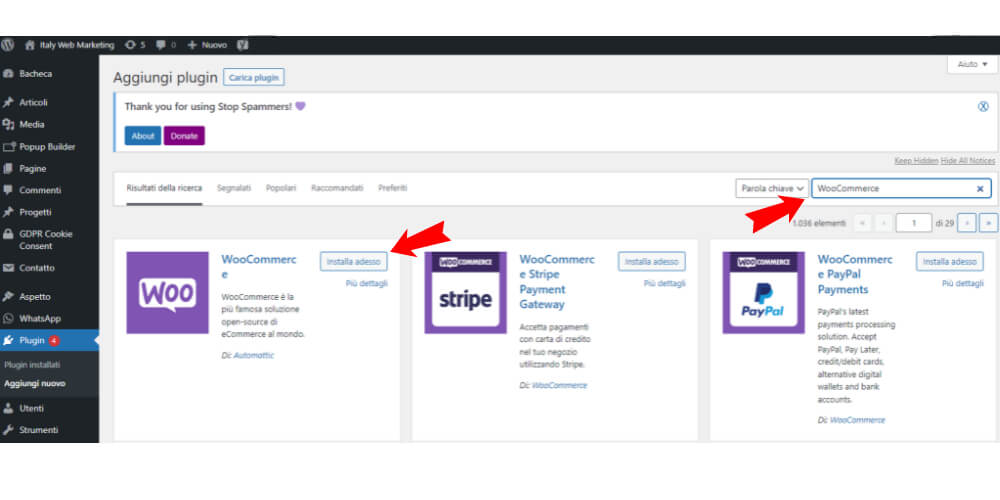
Task: Visit the Italy Web Marketing site home
Action: coord(70,45)
